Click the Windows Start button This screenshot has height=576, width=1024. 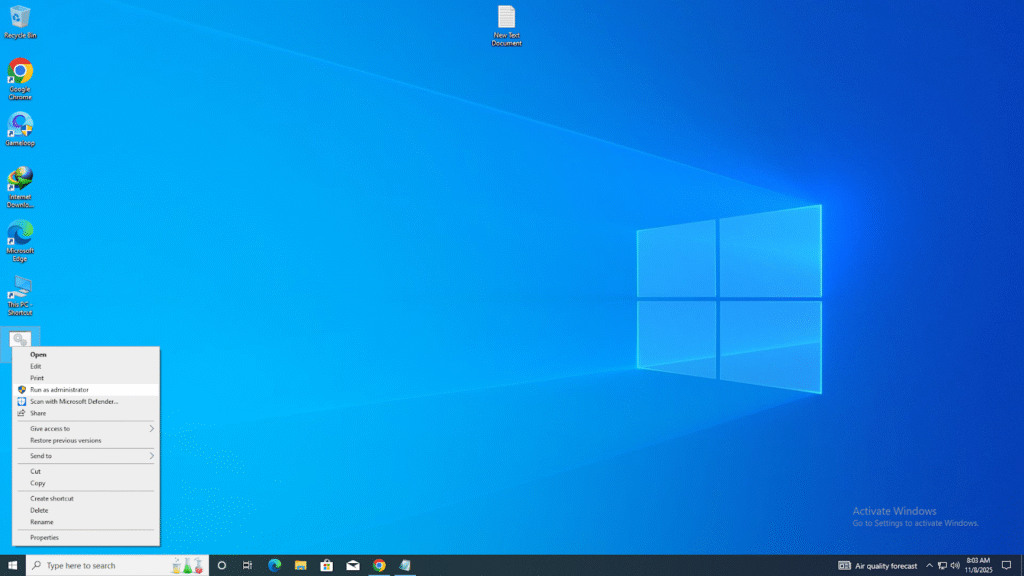pyautogui.click(x=13, y=565)
